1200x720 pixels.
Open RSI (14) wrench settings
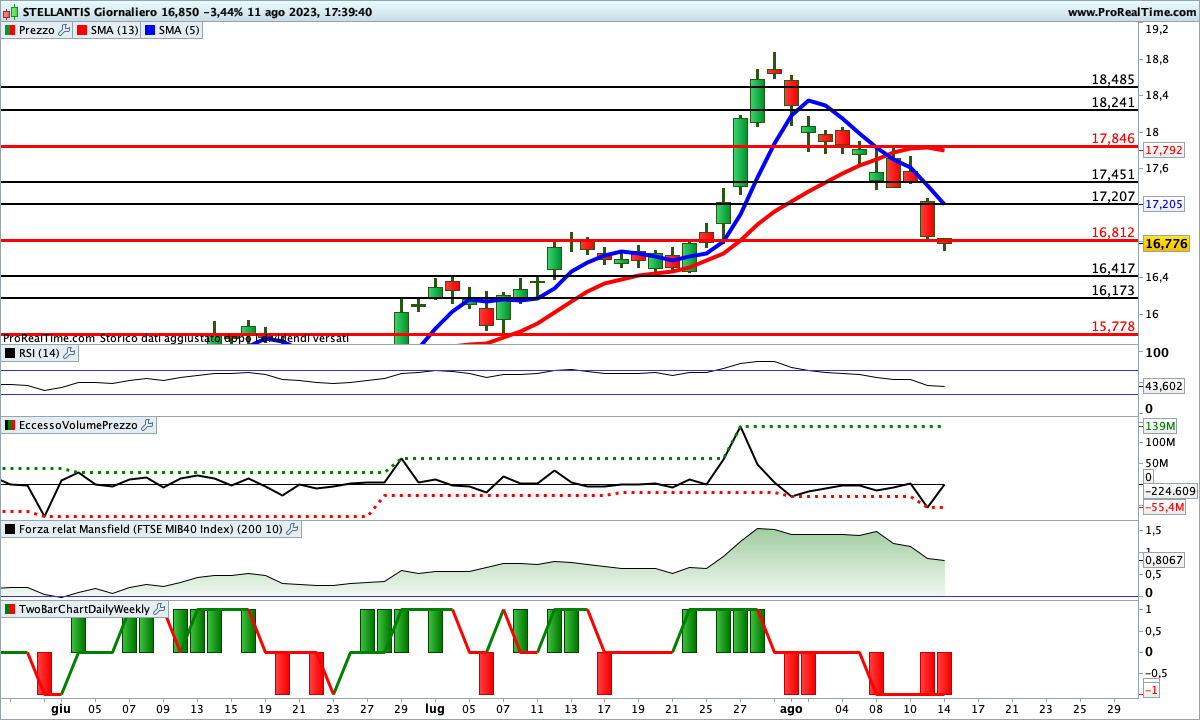click(69, 353)
